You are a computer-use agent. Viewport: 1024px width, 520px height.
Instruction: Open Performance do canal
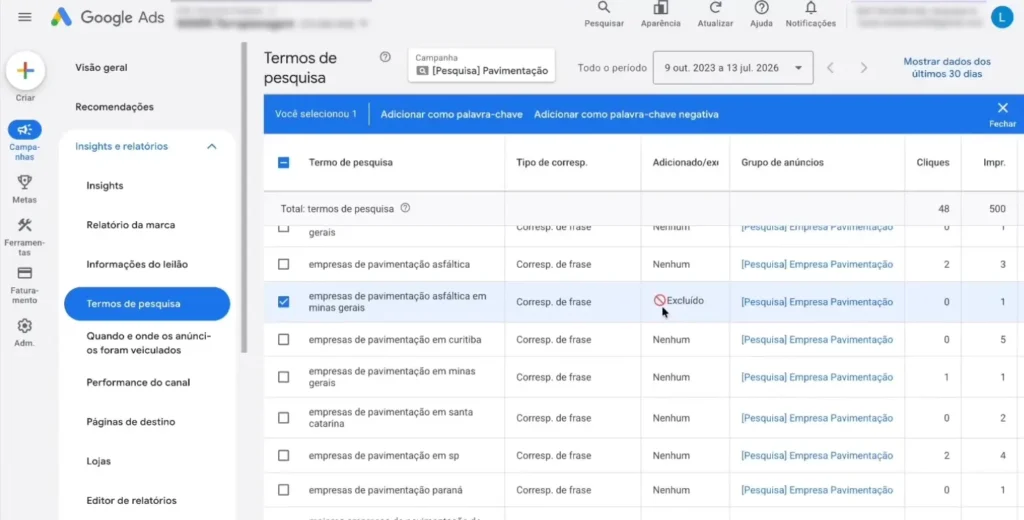coord(138,382)
